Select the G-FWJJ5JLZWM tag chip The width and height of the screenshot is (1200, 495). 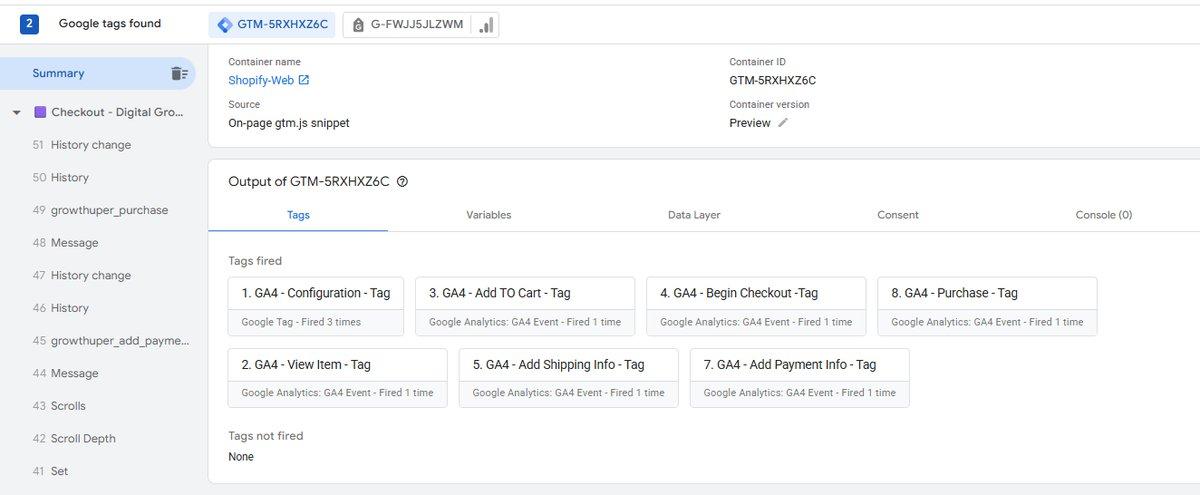(421, 25)
